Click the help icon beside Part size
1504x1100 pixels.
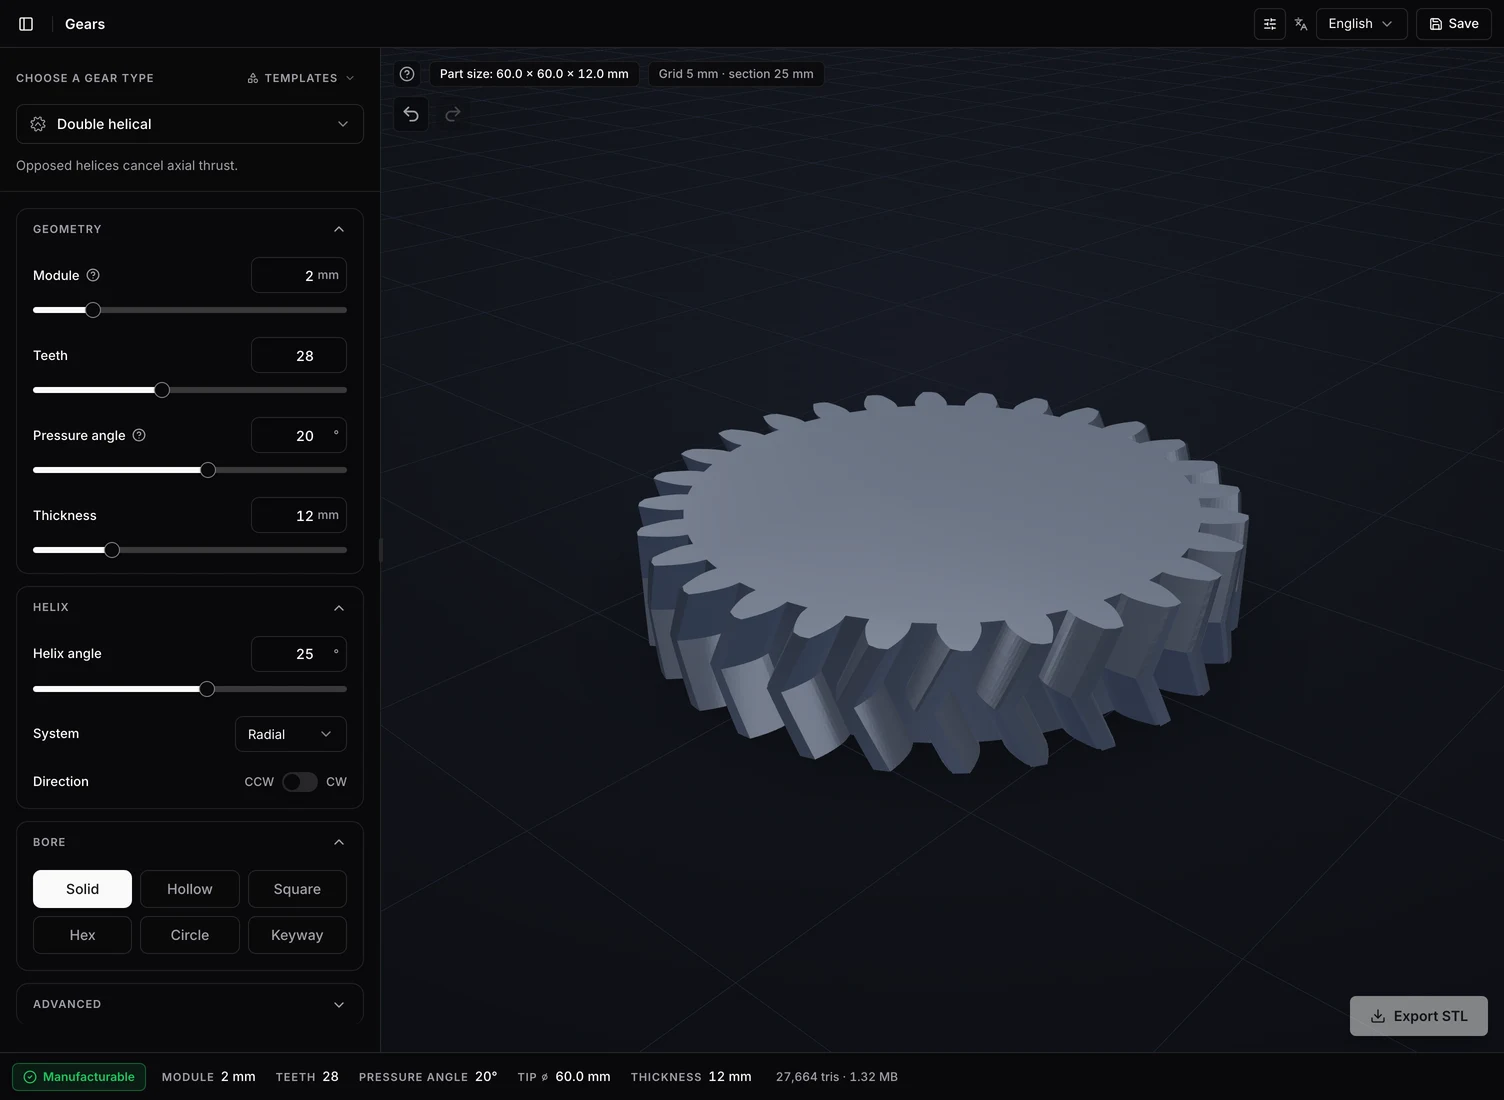click(407, 74)
